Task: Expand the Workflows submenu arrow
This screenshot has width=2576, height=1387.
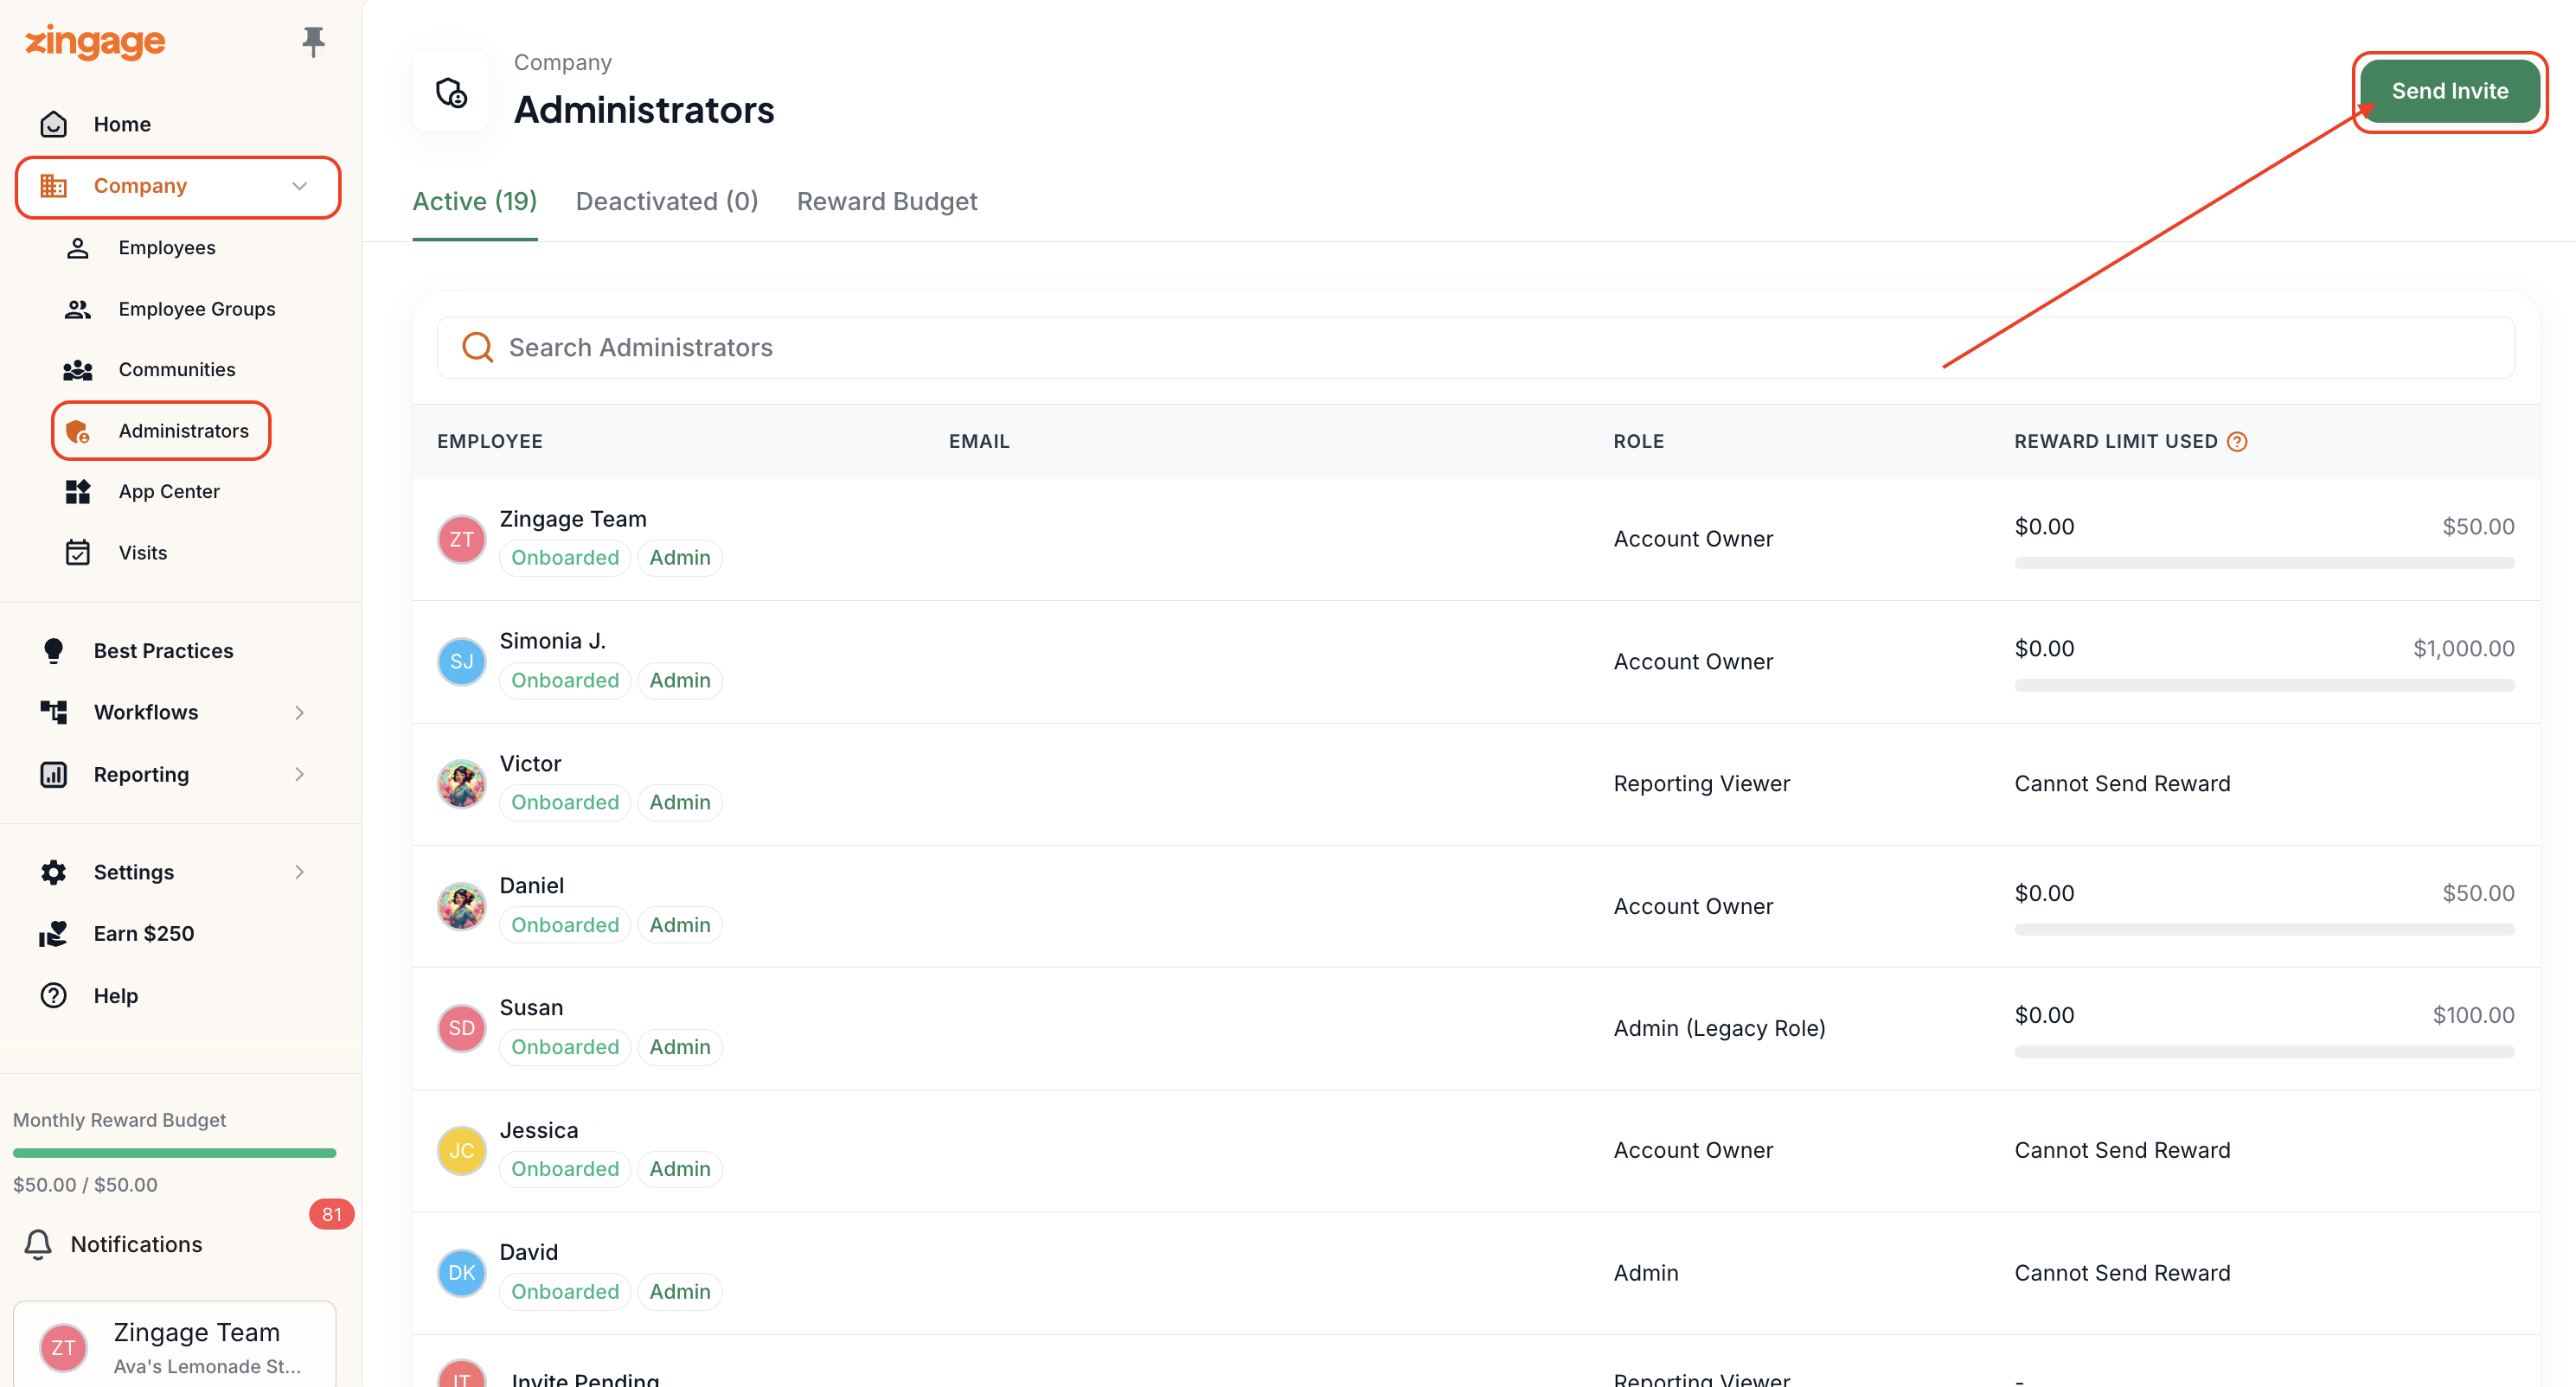Action: pyautogui.click(x=299, y=712)
